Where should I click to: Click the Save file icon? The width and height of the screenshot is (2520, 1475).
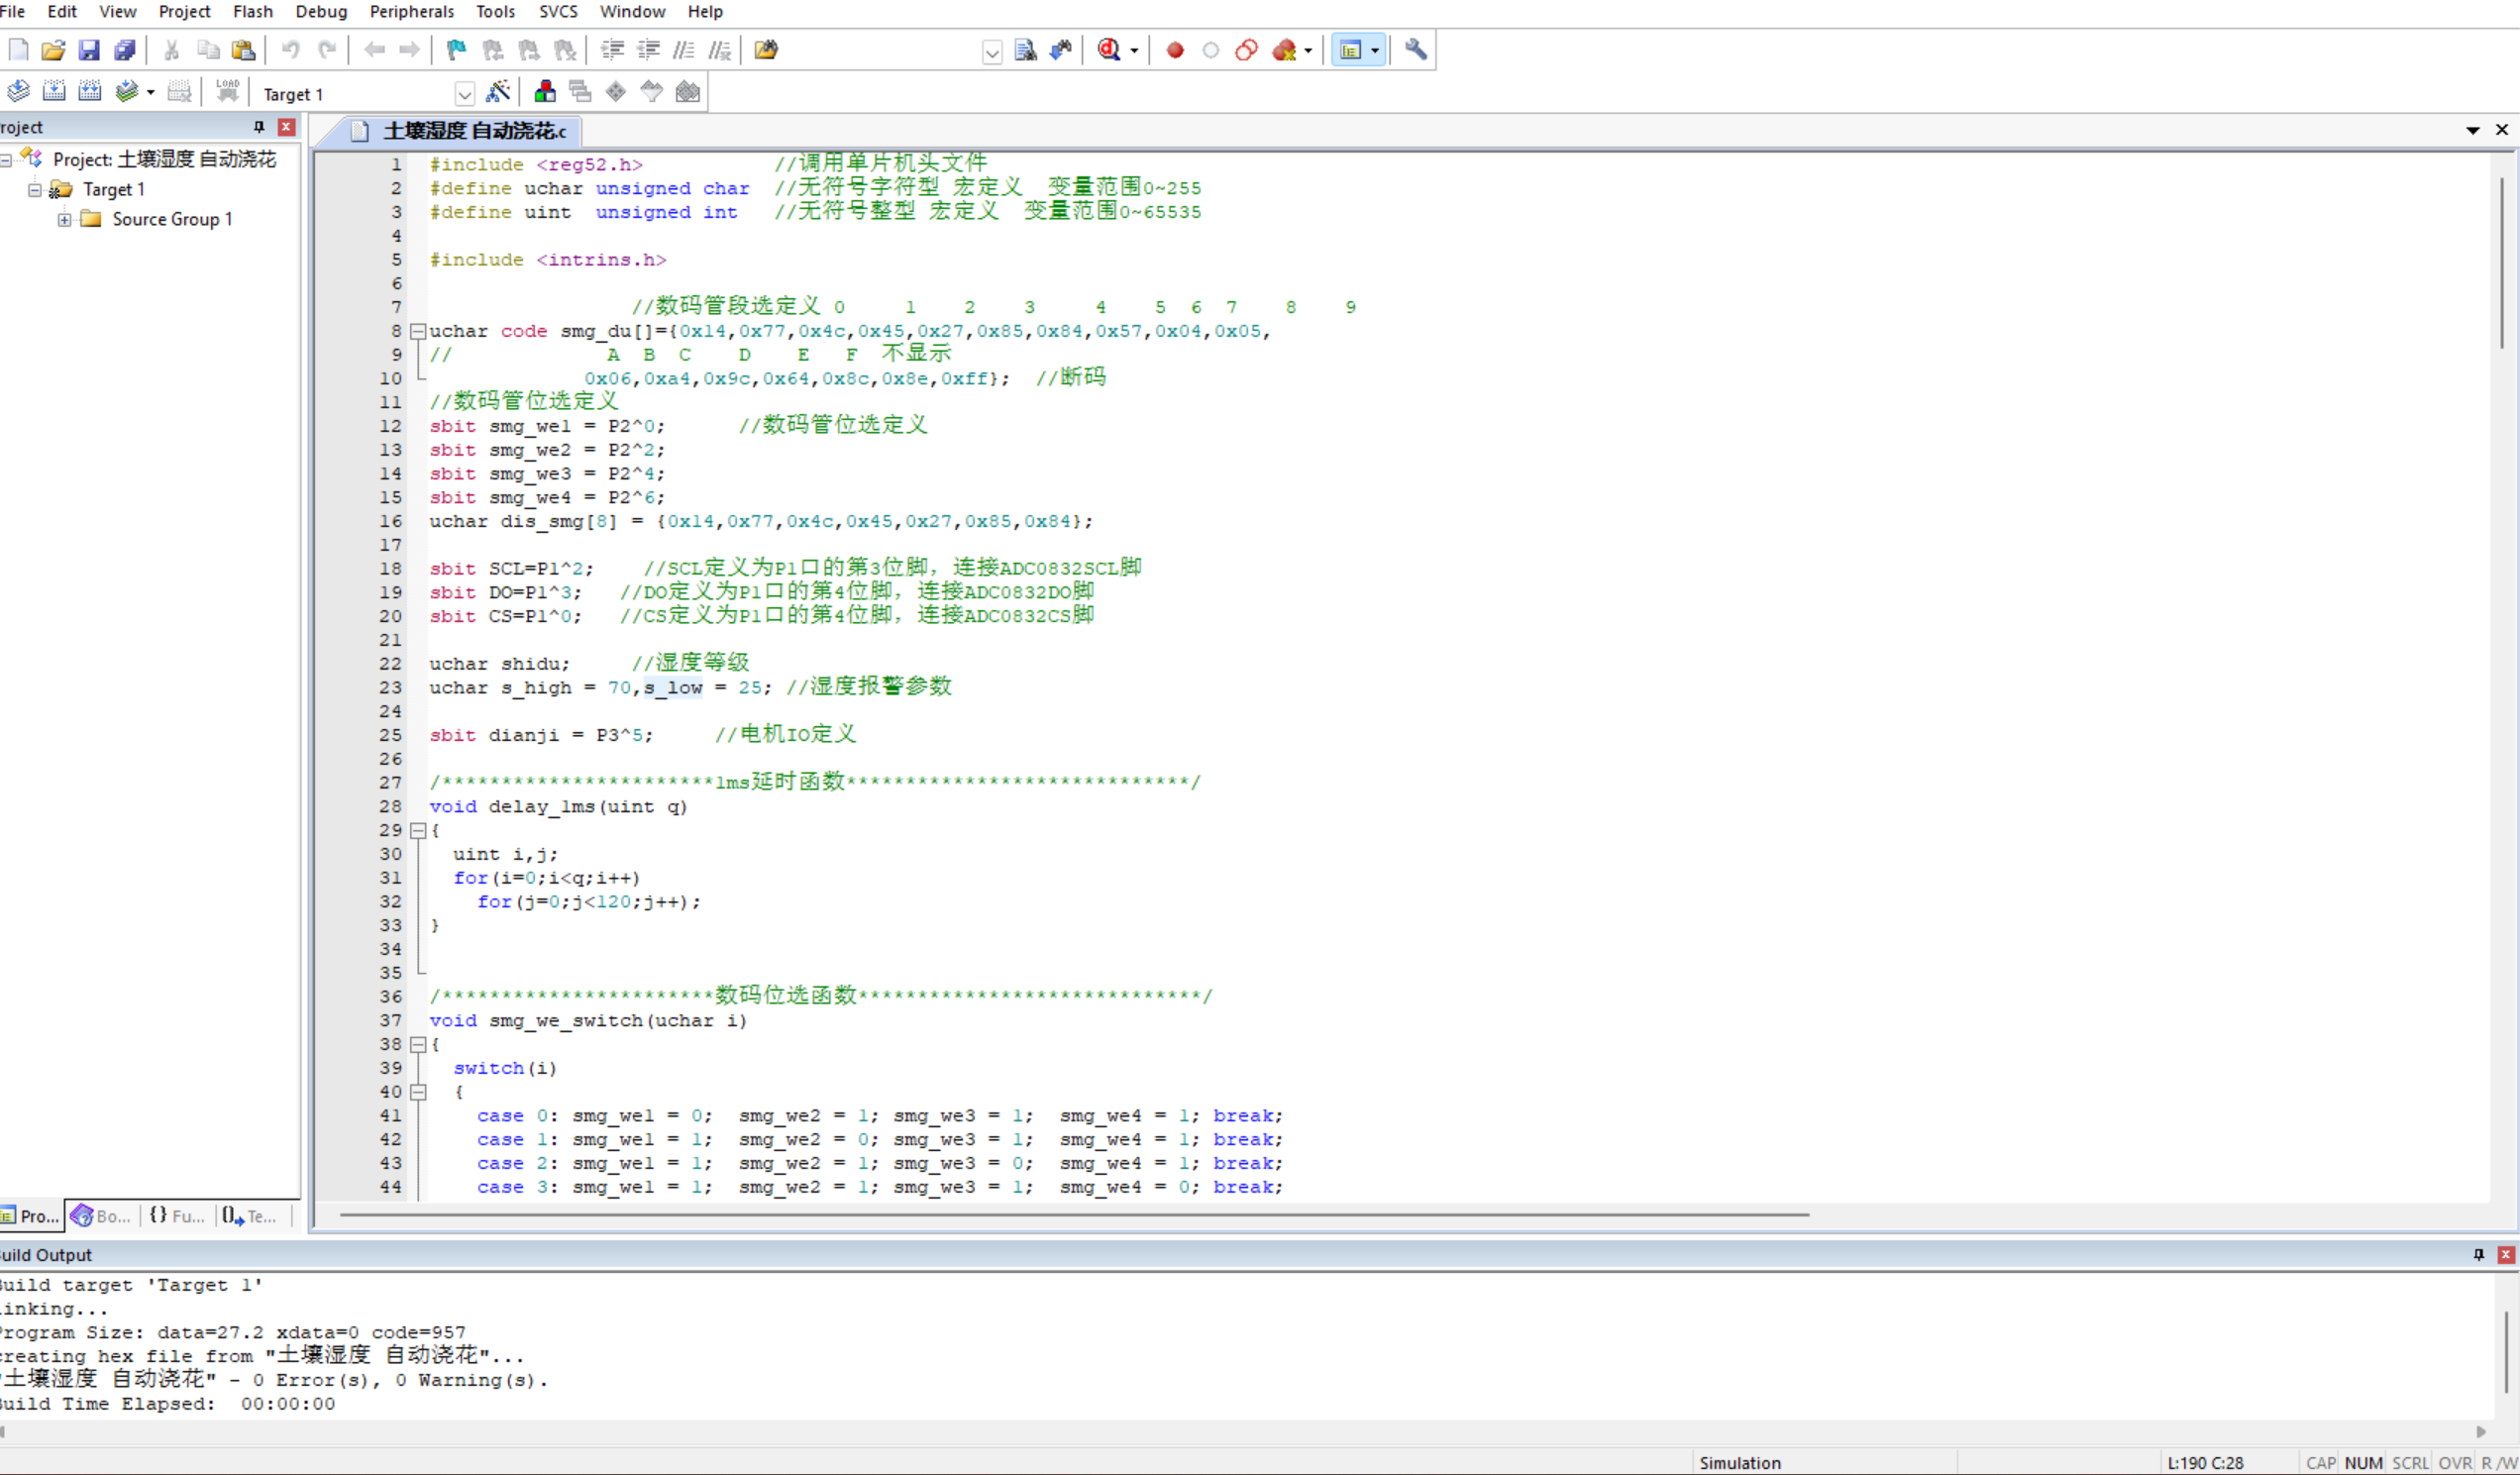point(89,50)
